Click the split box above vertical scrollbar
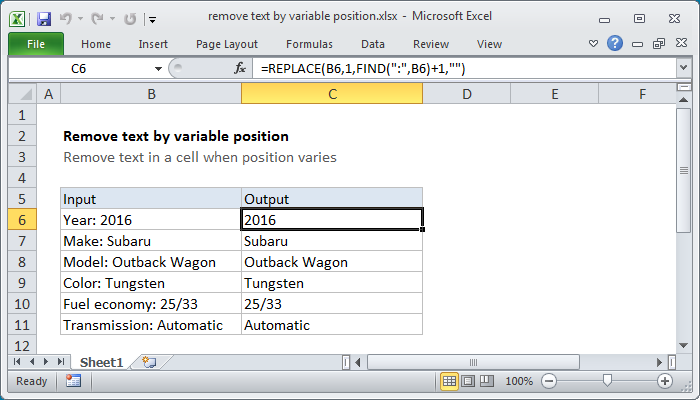 tap(683, 87)
